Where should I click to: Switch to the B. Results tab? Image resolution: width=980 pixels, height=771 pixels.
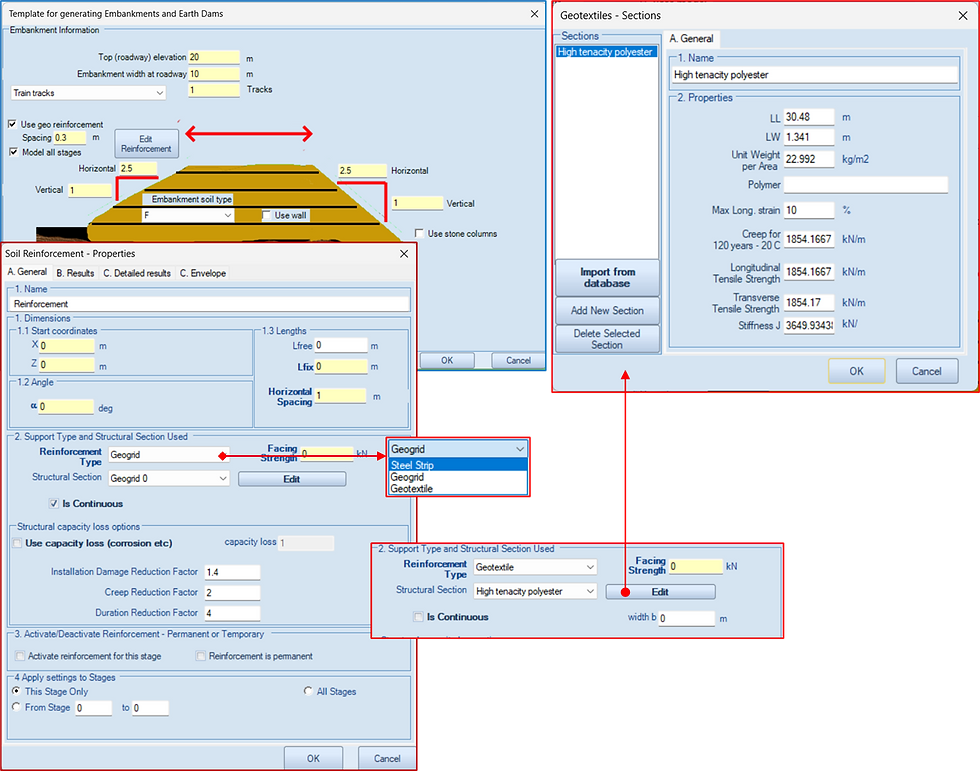[76, 273]
